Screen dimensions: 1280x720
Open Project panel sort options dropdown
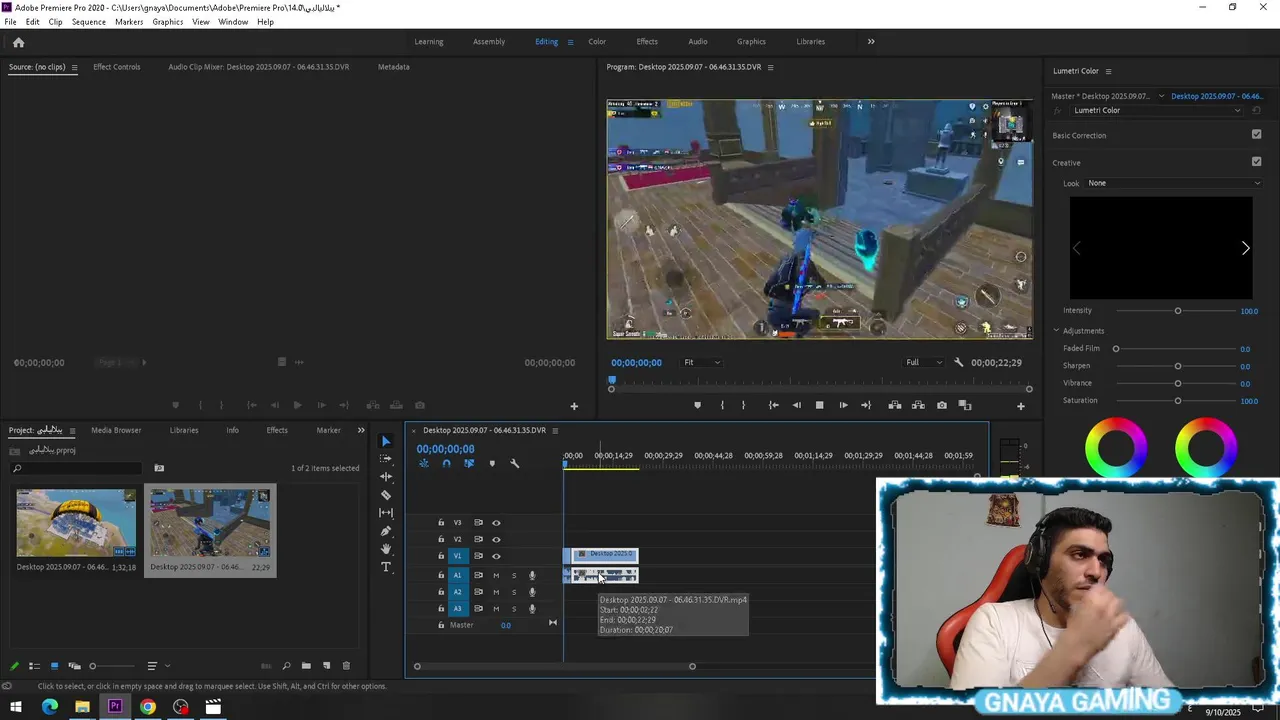158,666
